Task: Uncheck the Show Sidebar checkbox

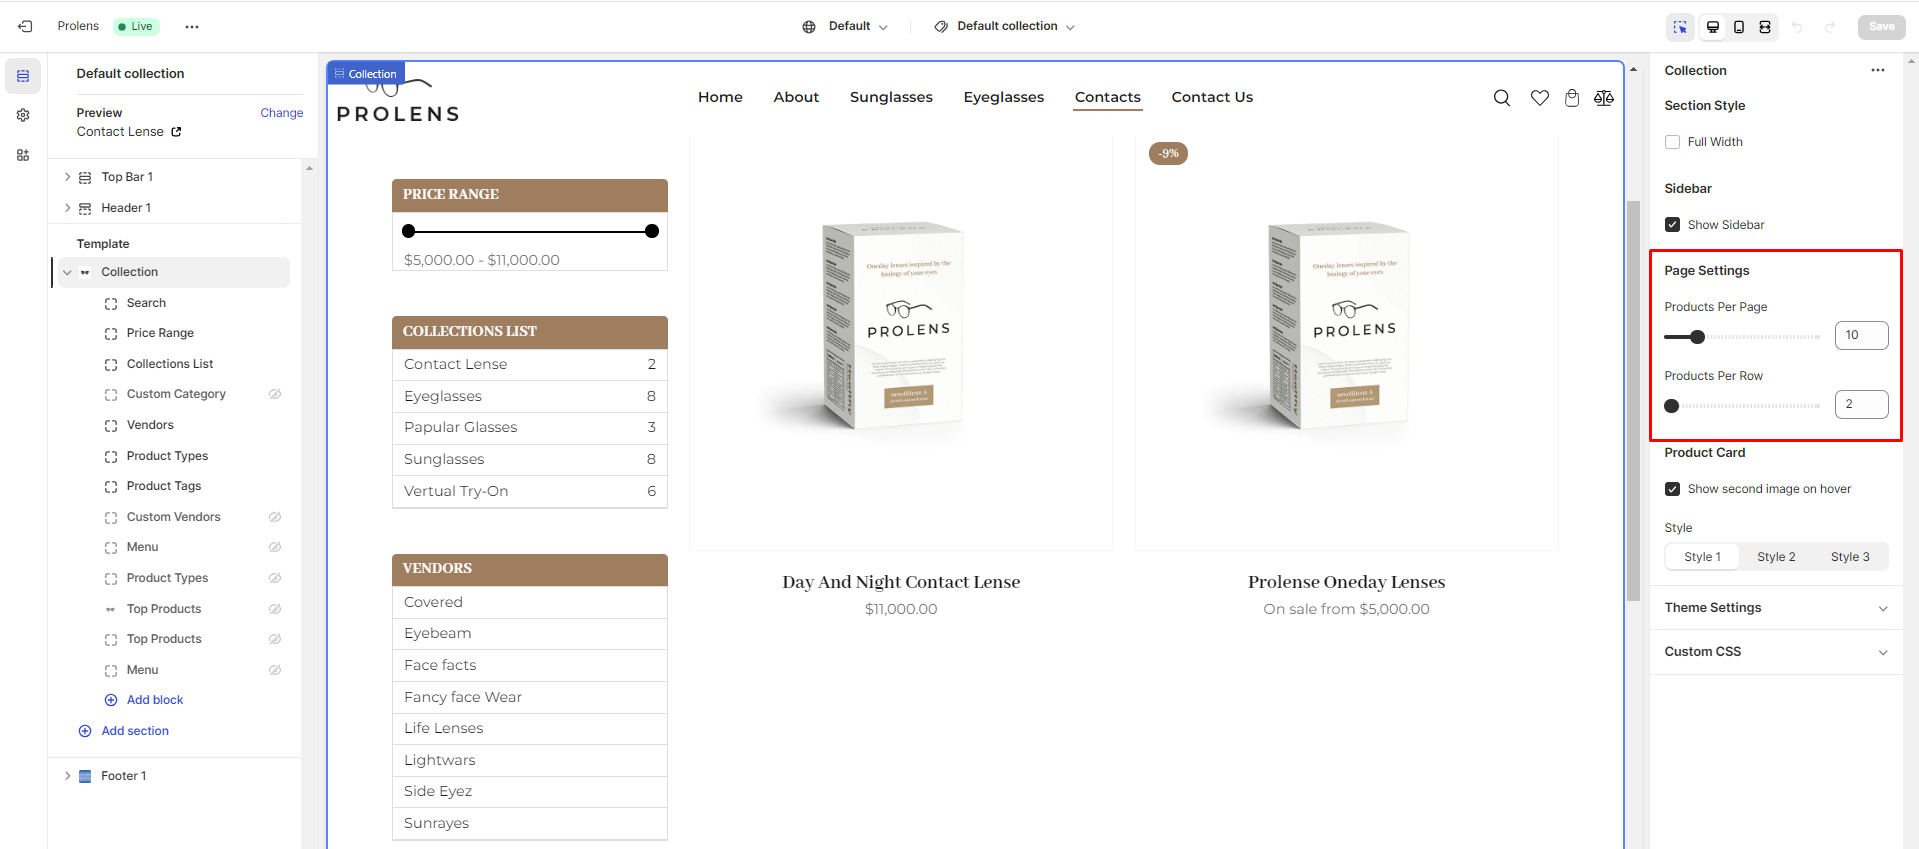Action: 1672,225
